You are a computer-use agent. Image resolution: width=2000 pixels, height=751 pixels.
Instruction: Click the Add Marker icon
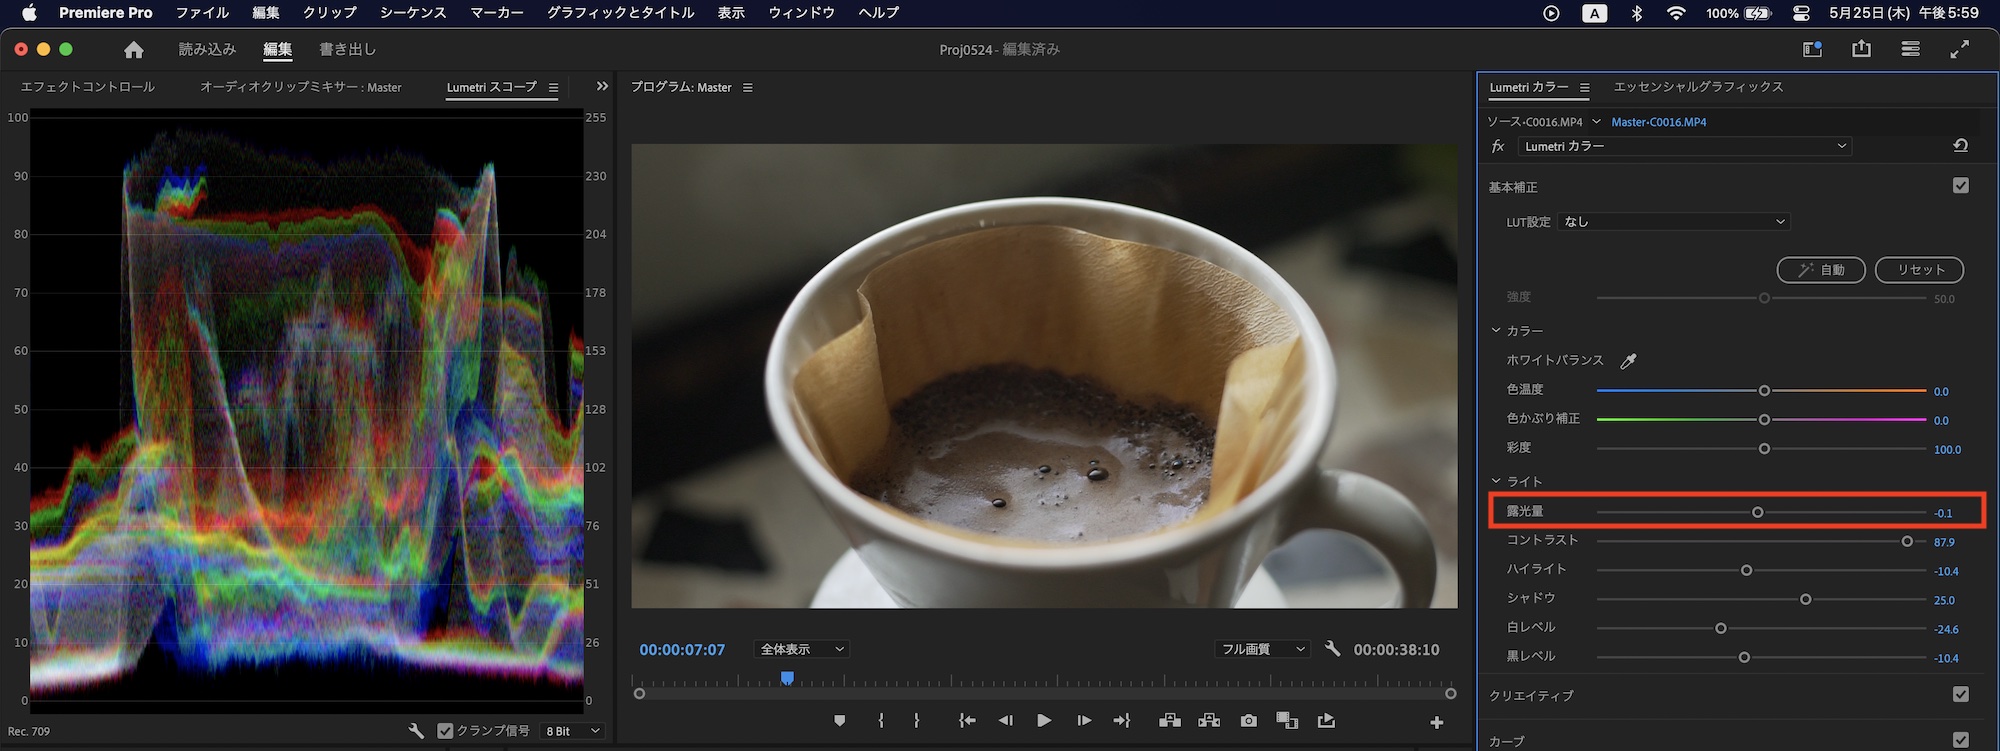tap(839, 721)
